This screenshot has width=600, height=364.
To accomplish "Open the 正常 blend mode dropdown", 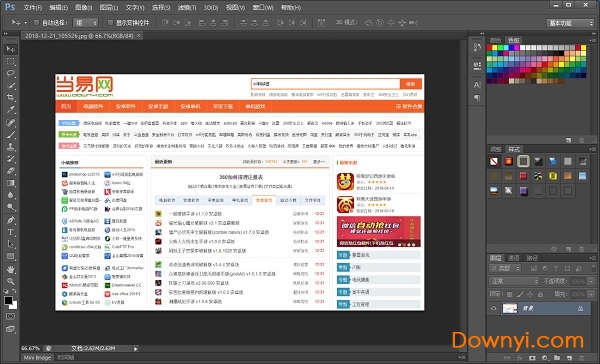I will (x=514, y=281).
